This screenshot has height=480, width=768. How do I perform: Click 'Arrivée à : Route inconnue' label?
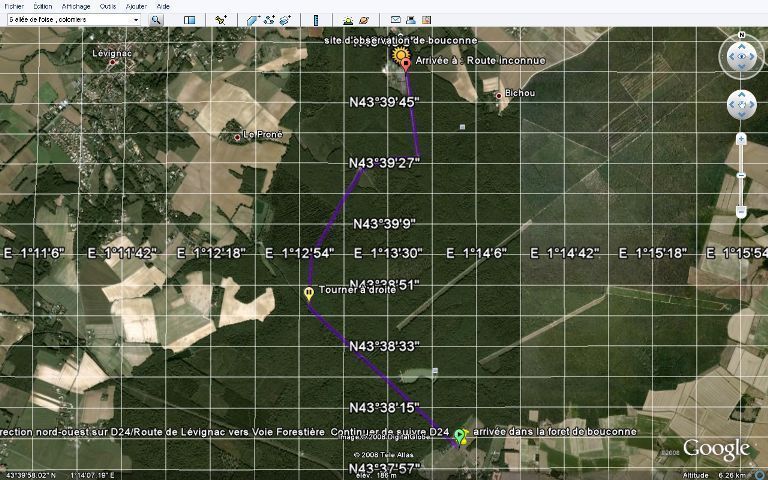click(x=480, y=61)
